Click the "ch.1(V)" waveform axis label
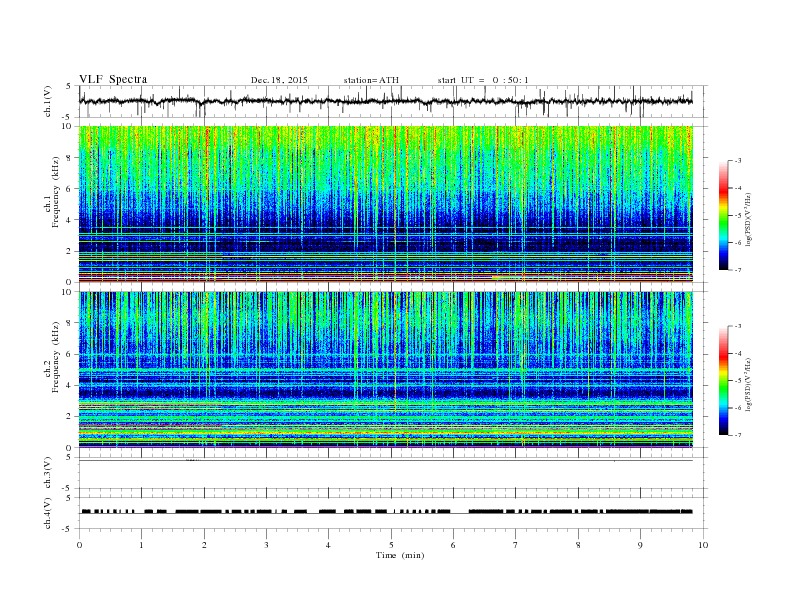The height and width of the screenshot is (612, 792). [47, 101]
